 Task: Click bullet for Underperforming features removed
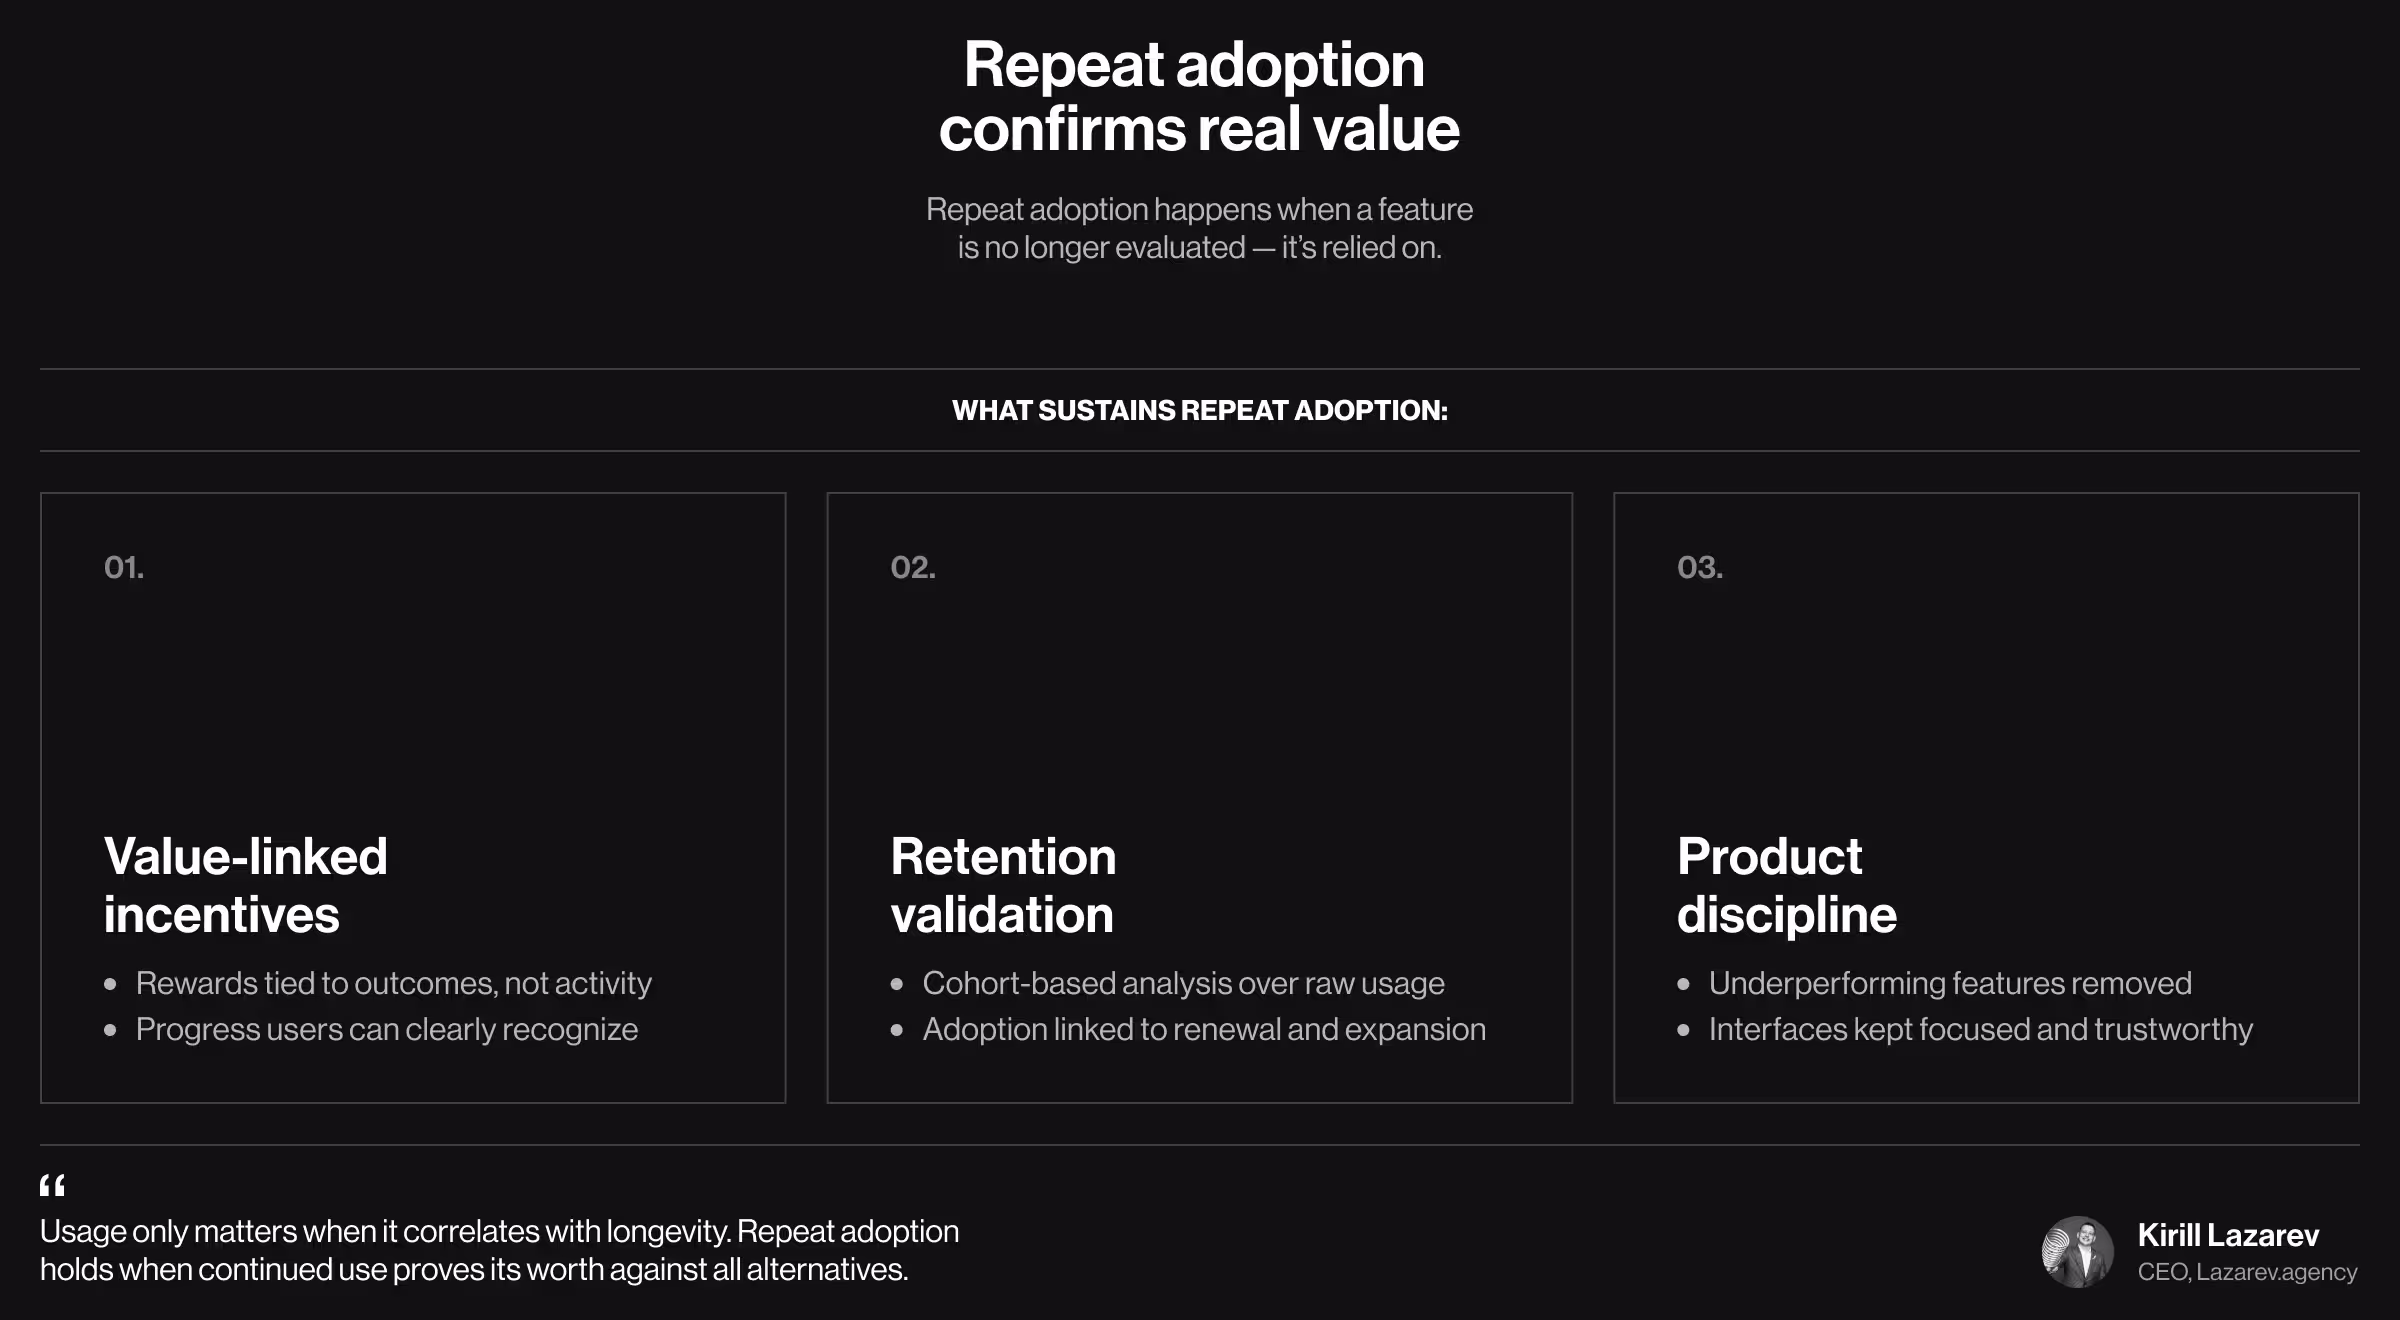[1934, 983]
